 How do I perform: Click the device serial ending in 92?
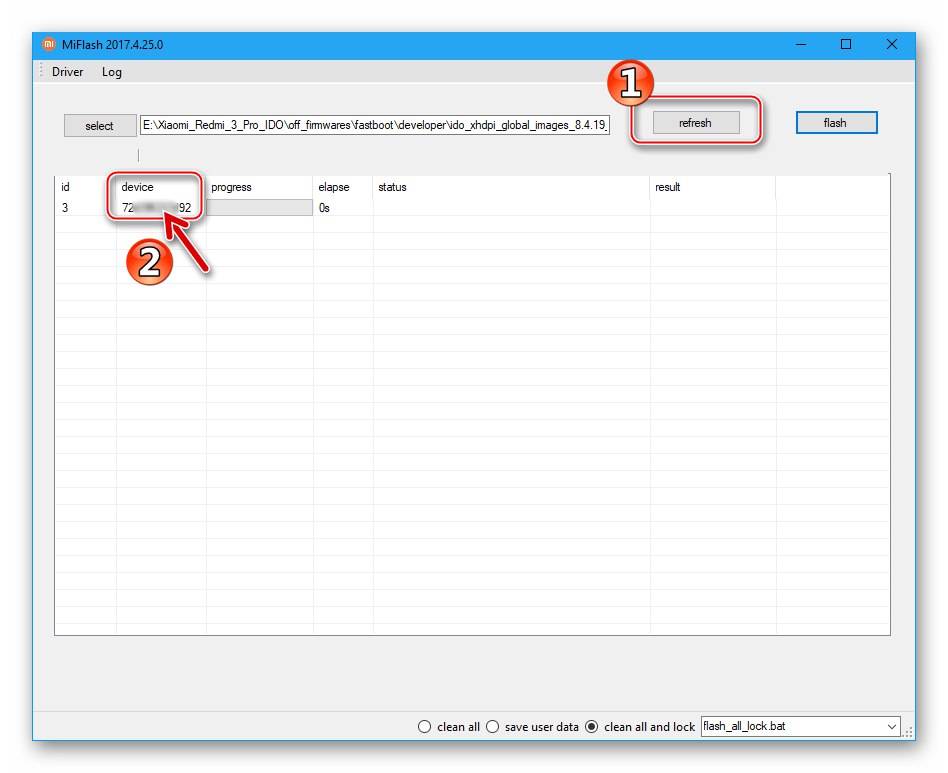157,208
